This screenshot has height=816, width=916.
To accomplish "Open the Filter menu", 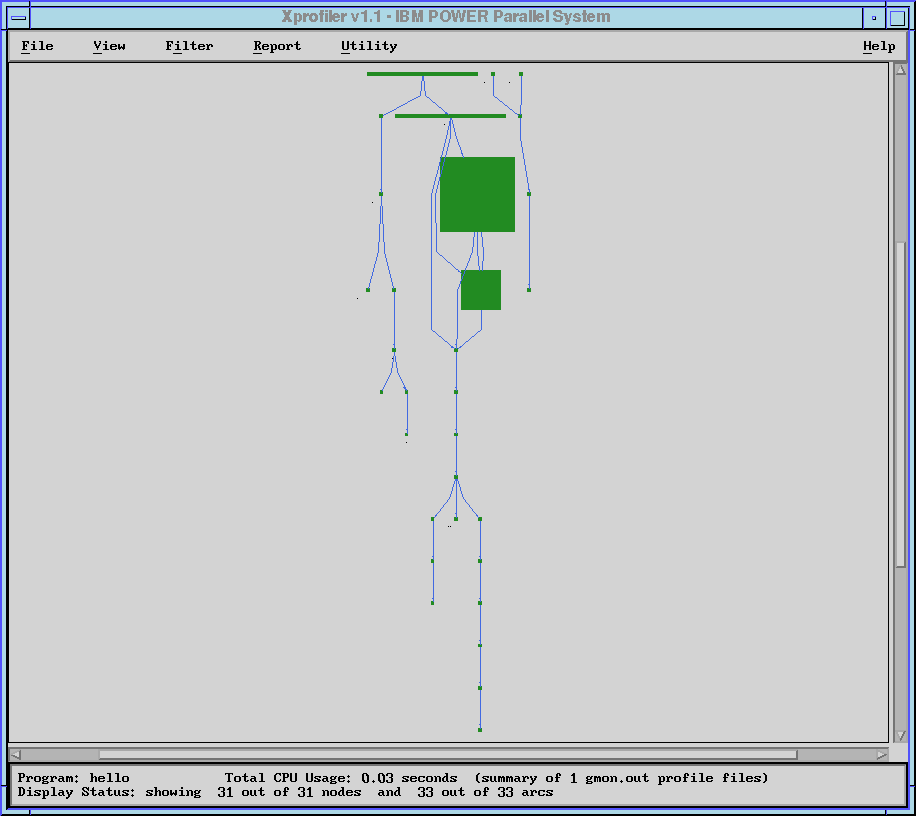I will click(189, 46).
